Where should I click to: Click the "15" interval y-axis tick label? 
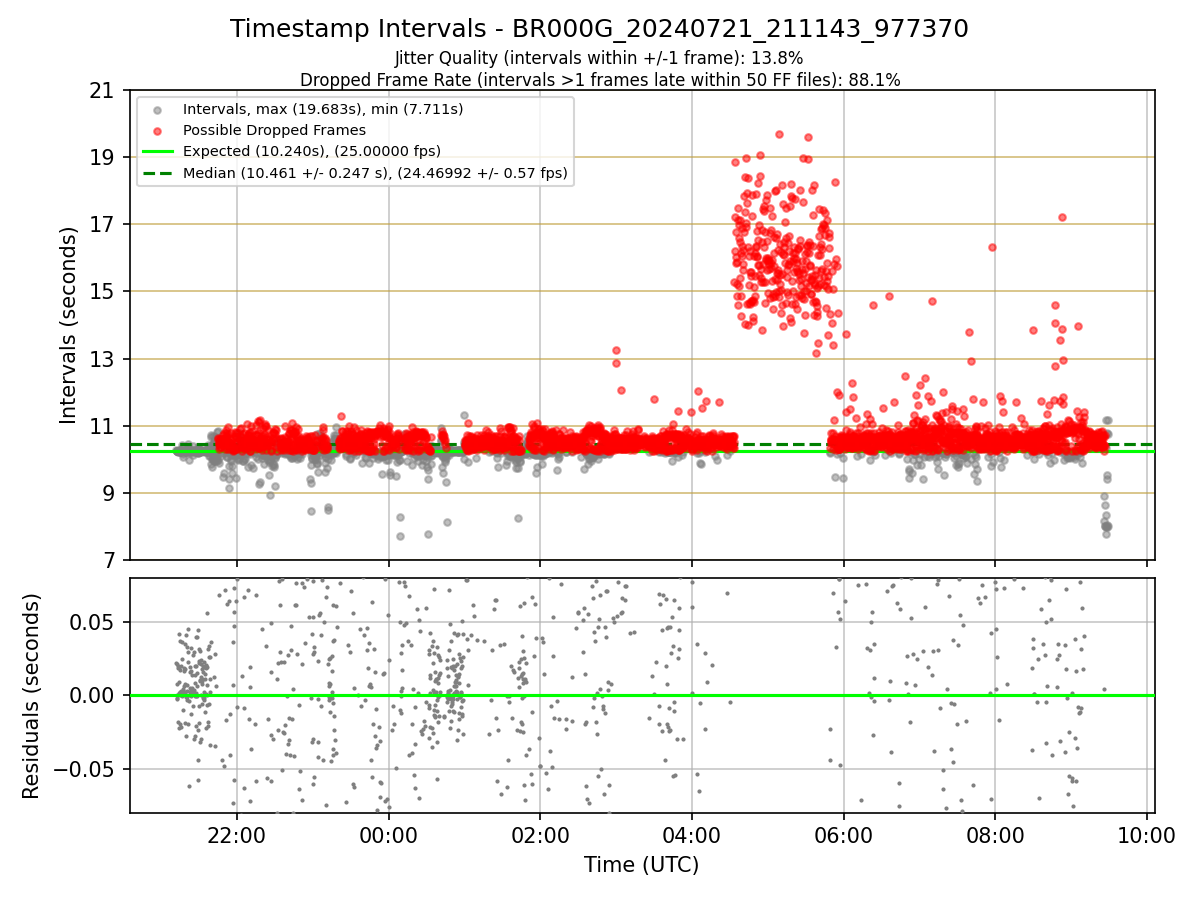(101, 291)
